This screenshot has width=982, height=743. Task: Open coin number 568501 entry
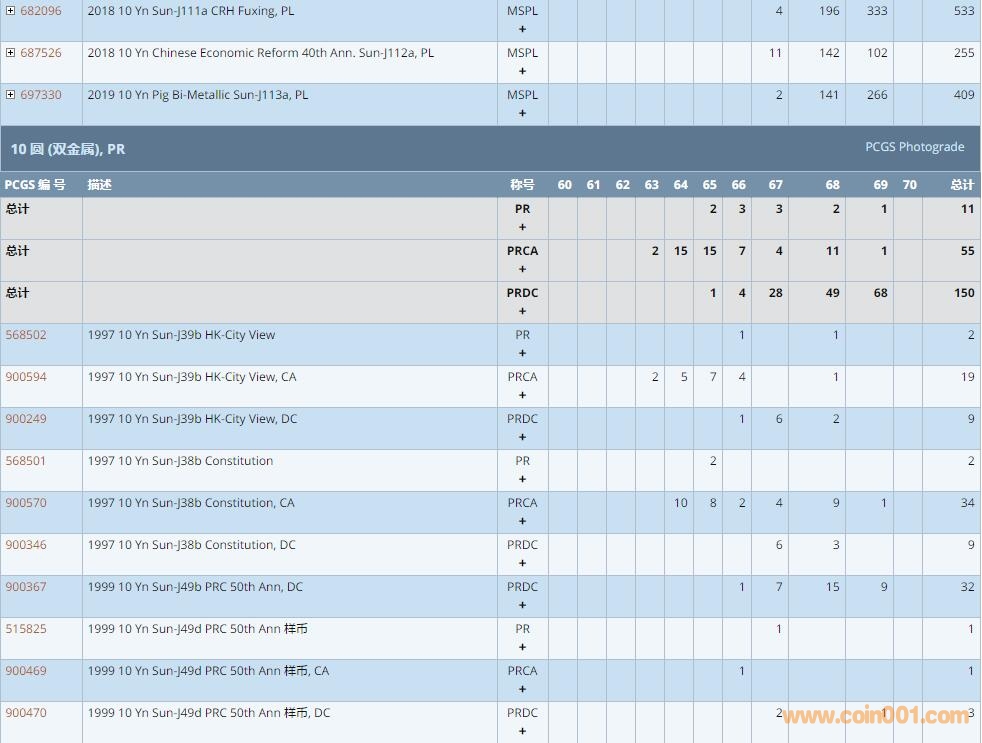[26, 461]
